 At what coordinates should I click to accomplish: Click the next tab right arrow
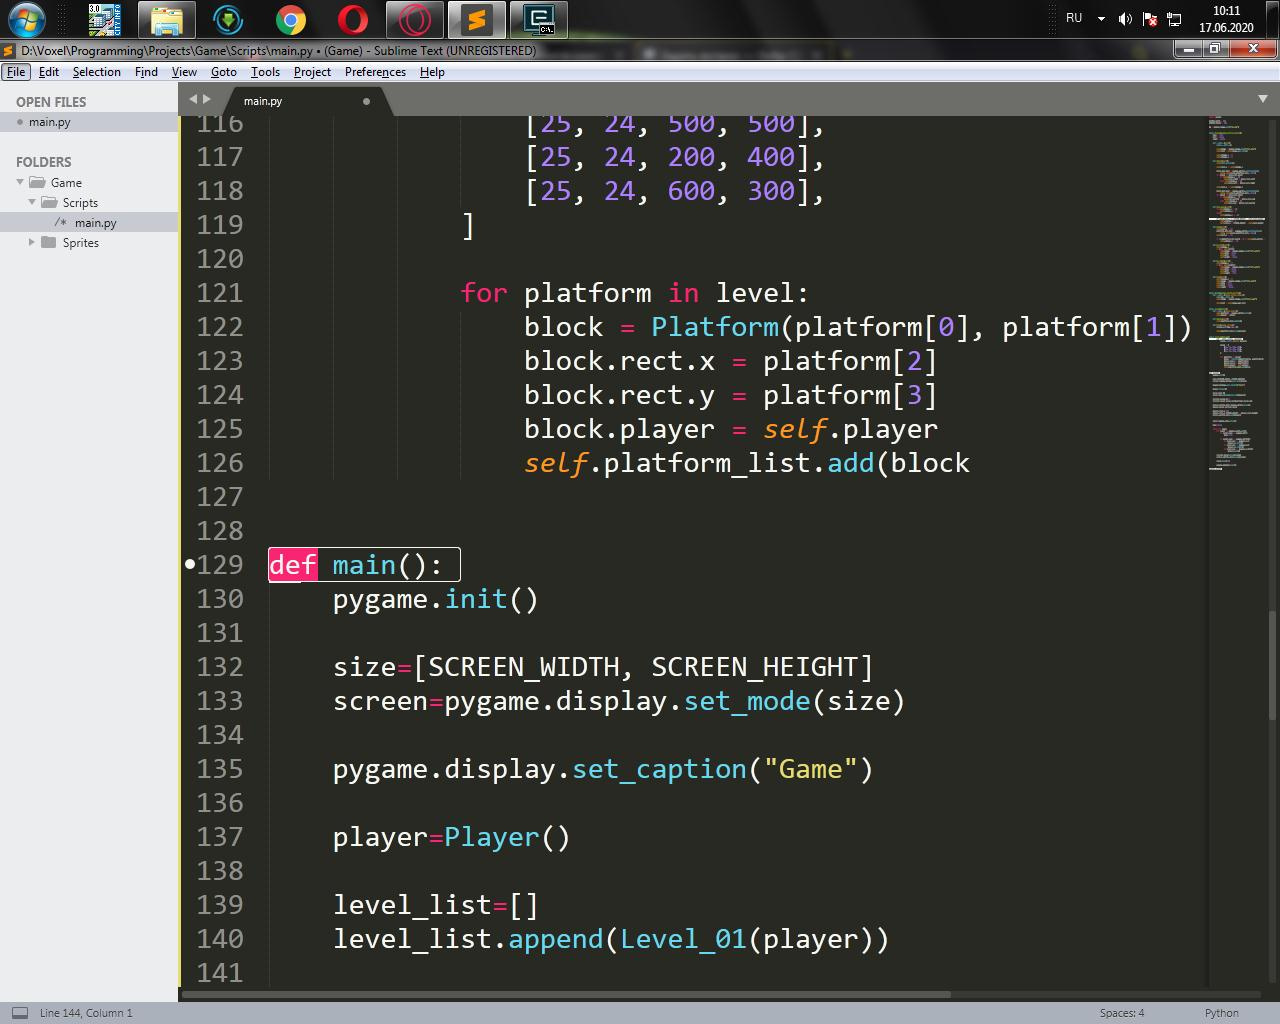207,99
